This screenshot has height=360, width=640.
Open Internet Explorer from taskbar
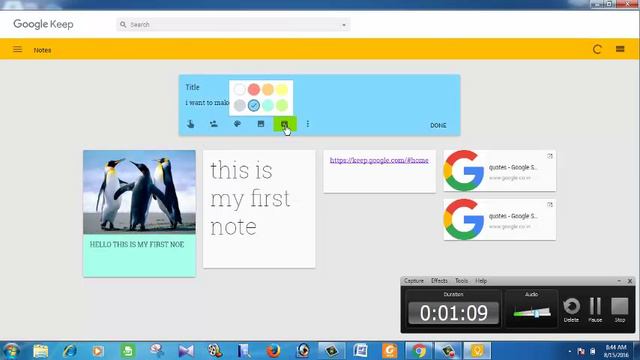69,351
